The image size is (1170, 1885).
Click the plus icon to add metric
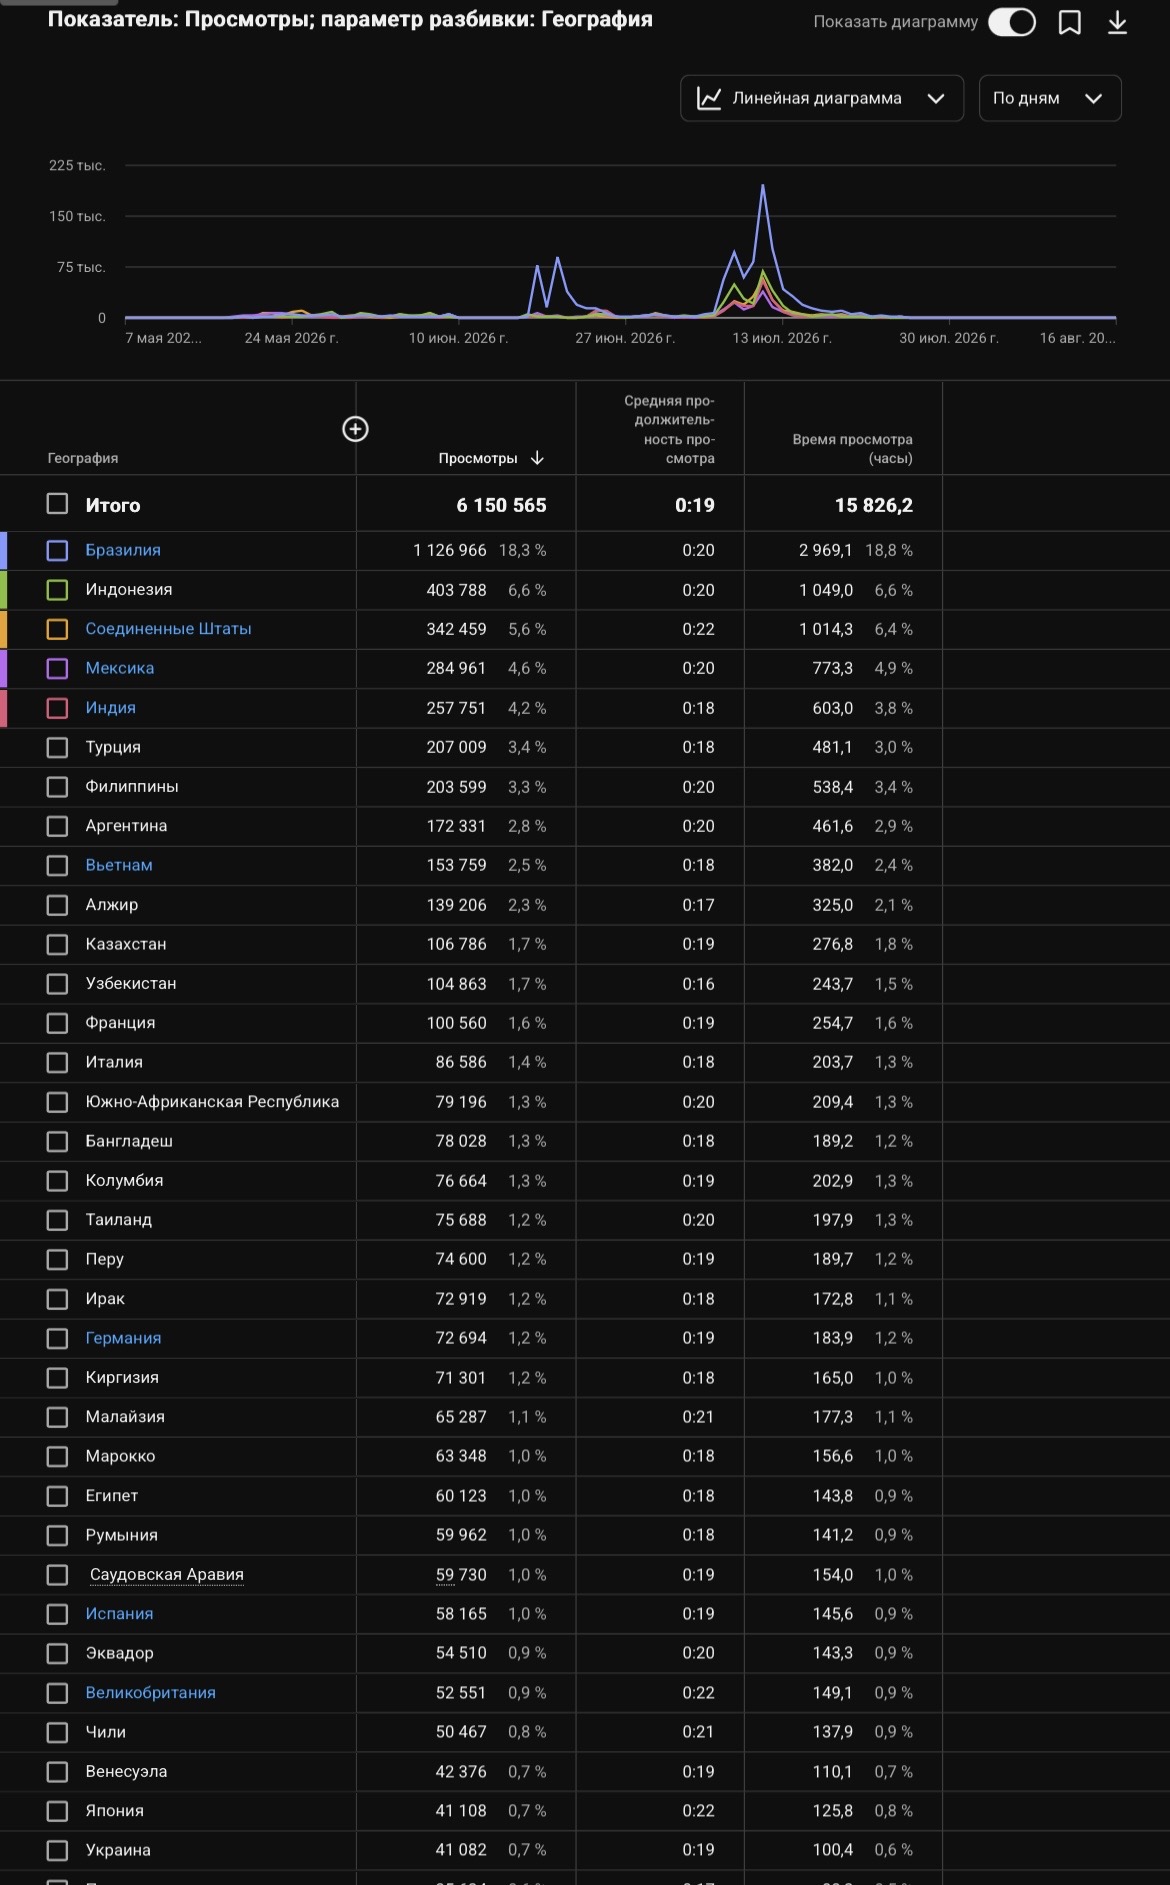click(x=355, y=429)
